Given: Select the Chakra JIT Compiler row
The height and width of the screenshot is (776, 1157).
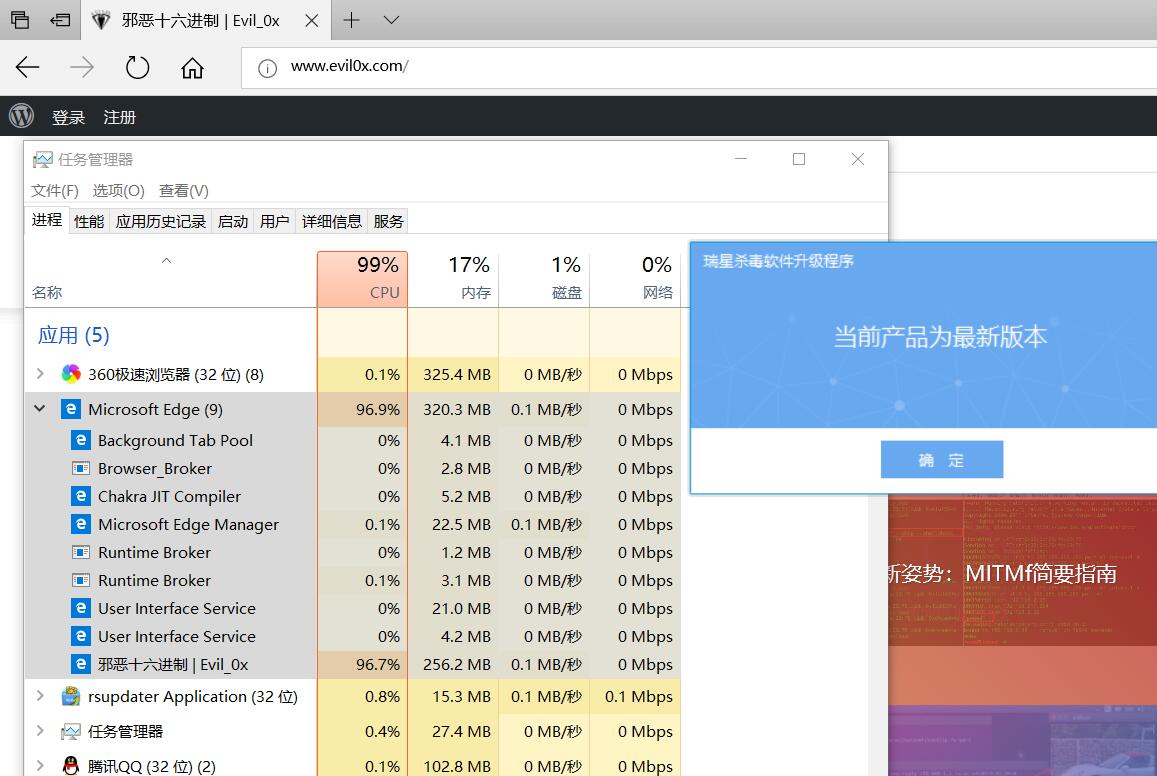Looking at the screenshot, I should 353,496.
